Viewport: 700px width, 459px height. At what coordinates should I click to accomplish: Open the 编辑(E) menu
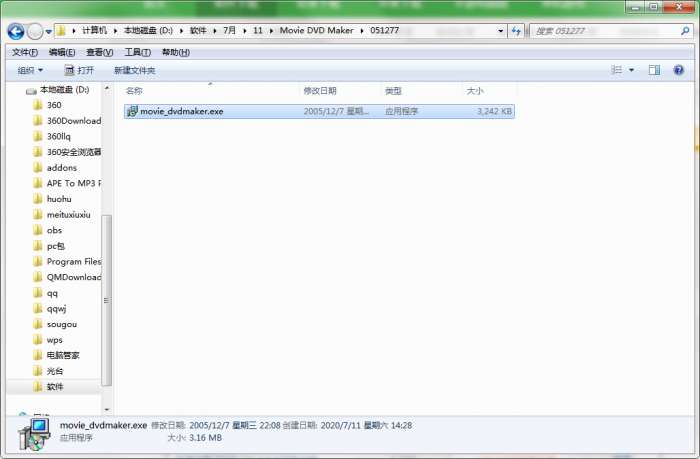(x=62, y=52)
